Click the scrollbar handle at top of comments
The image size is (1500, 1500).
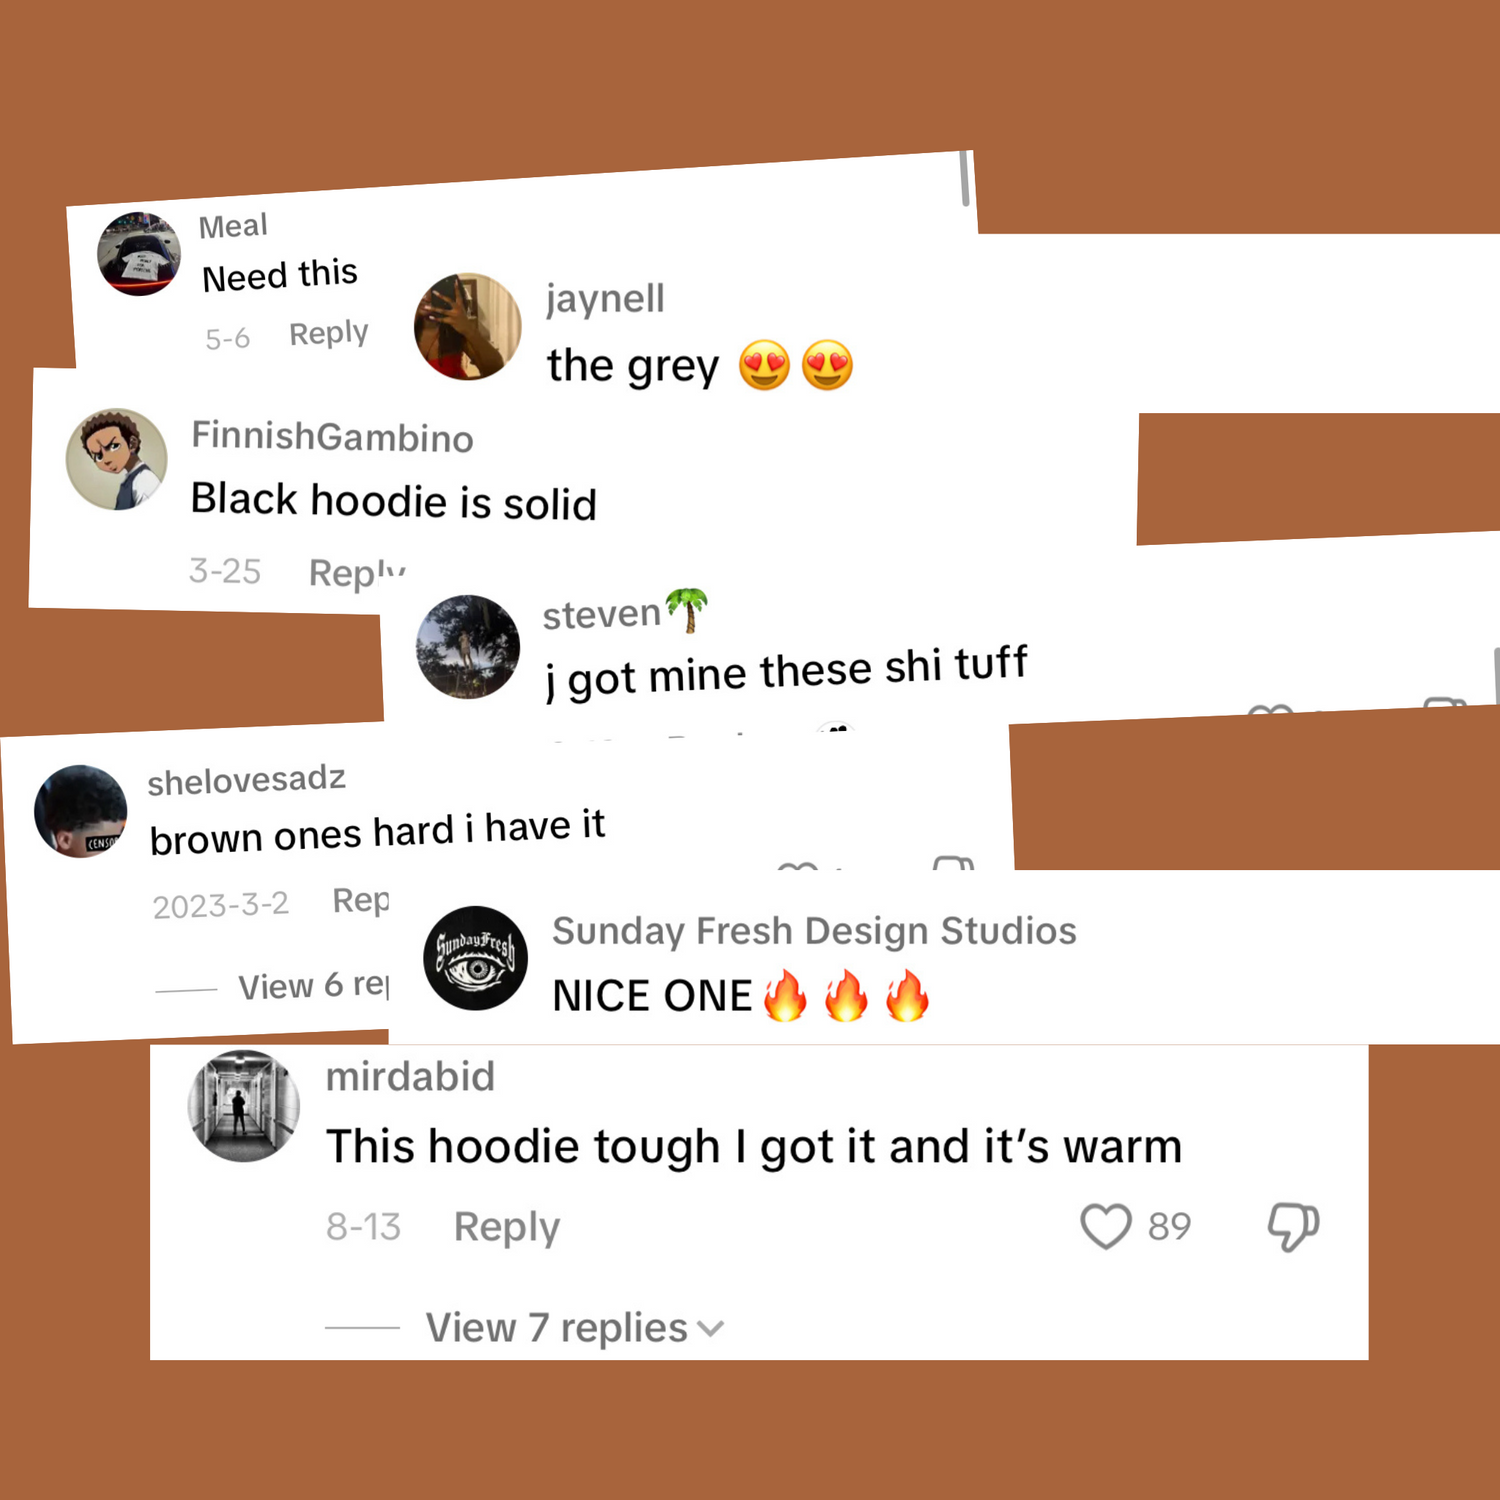[965, 178]
